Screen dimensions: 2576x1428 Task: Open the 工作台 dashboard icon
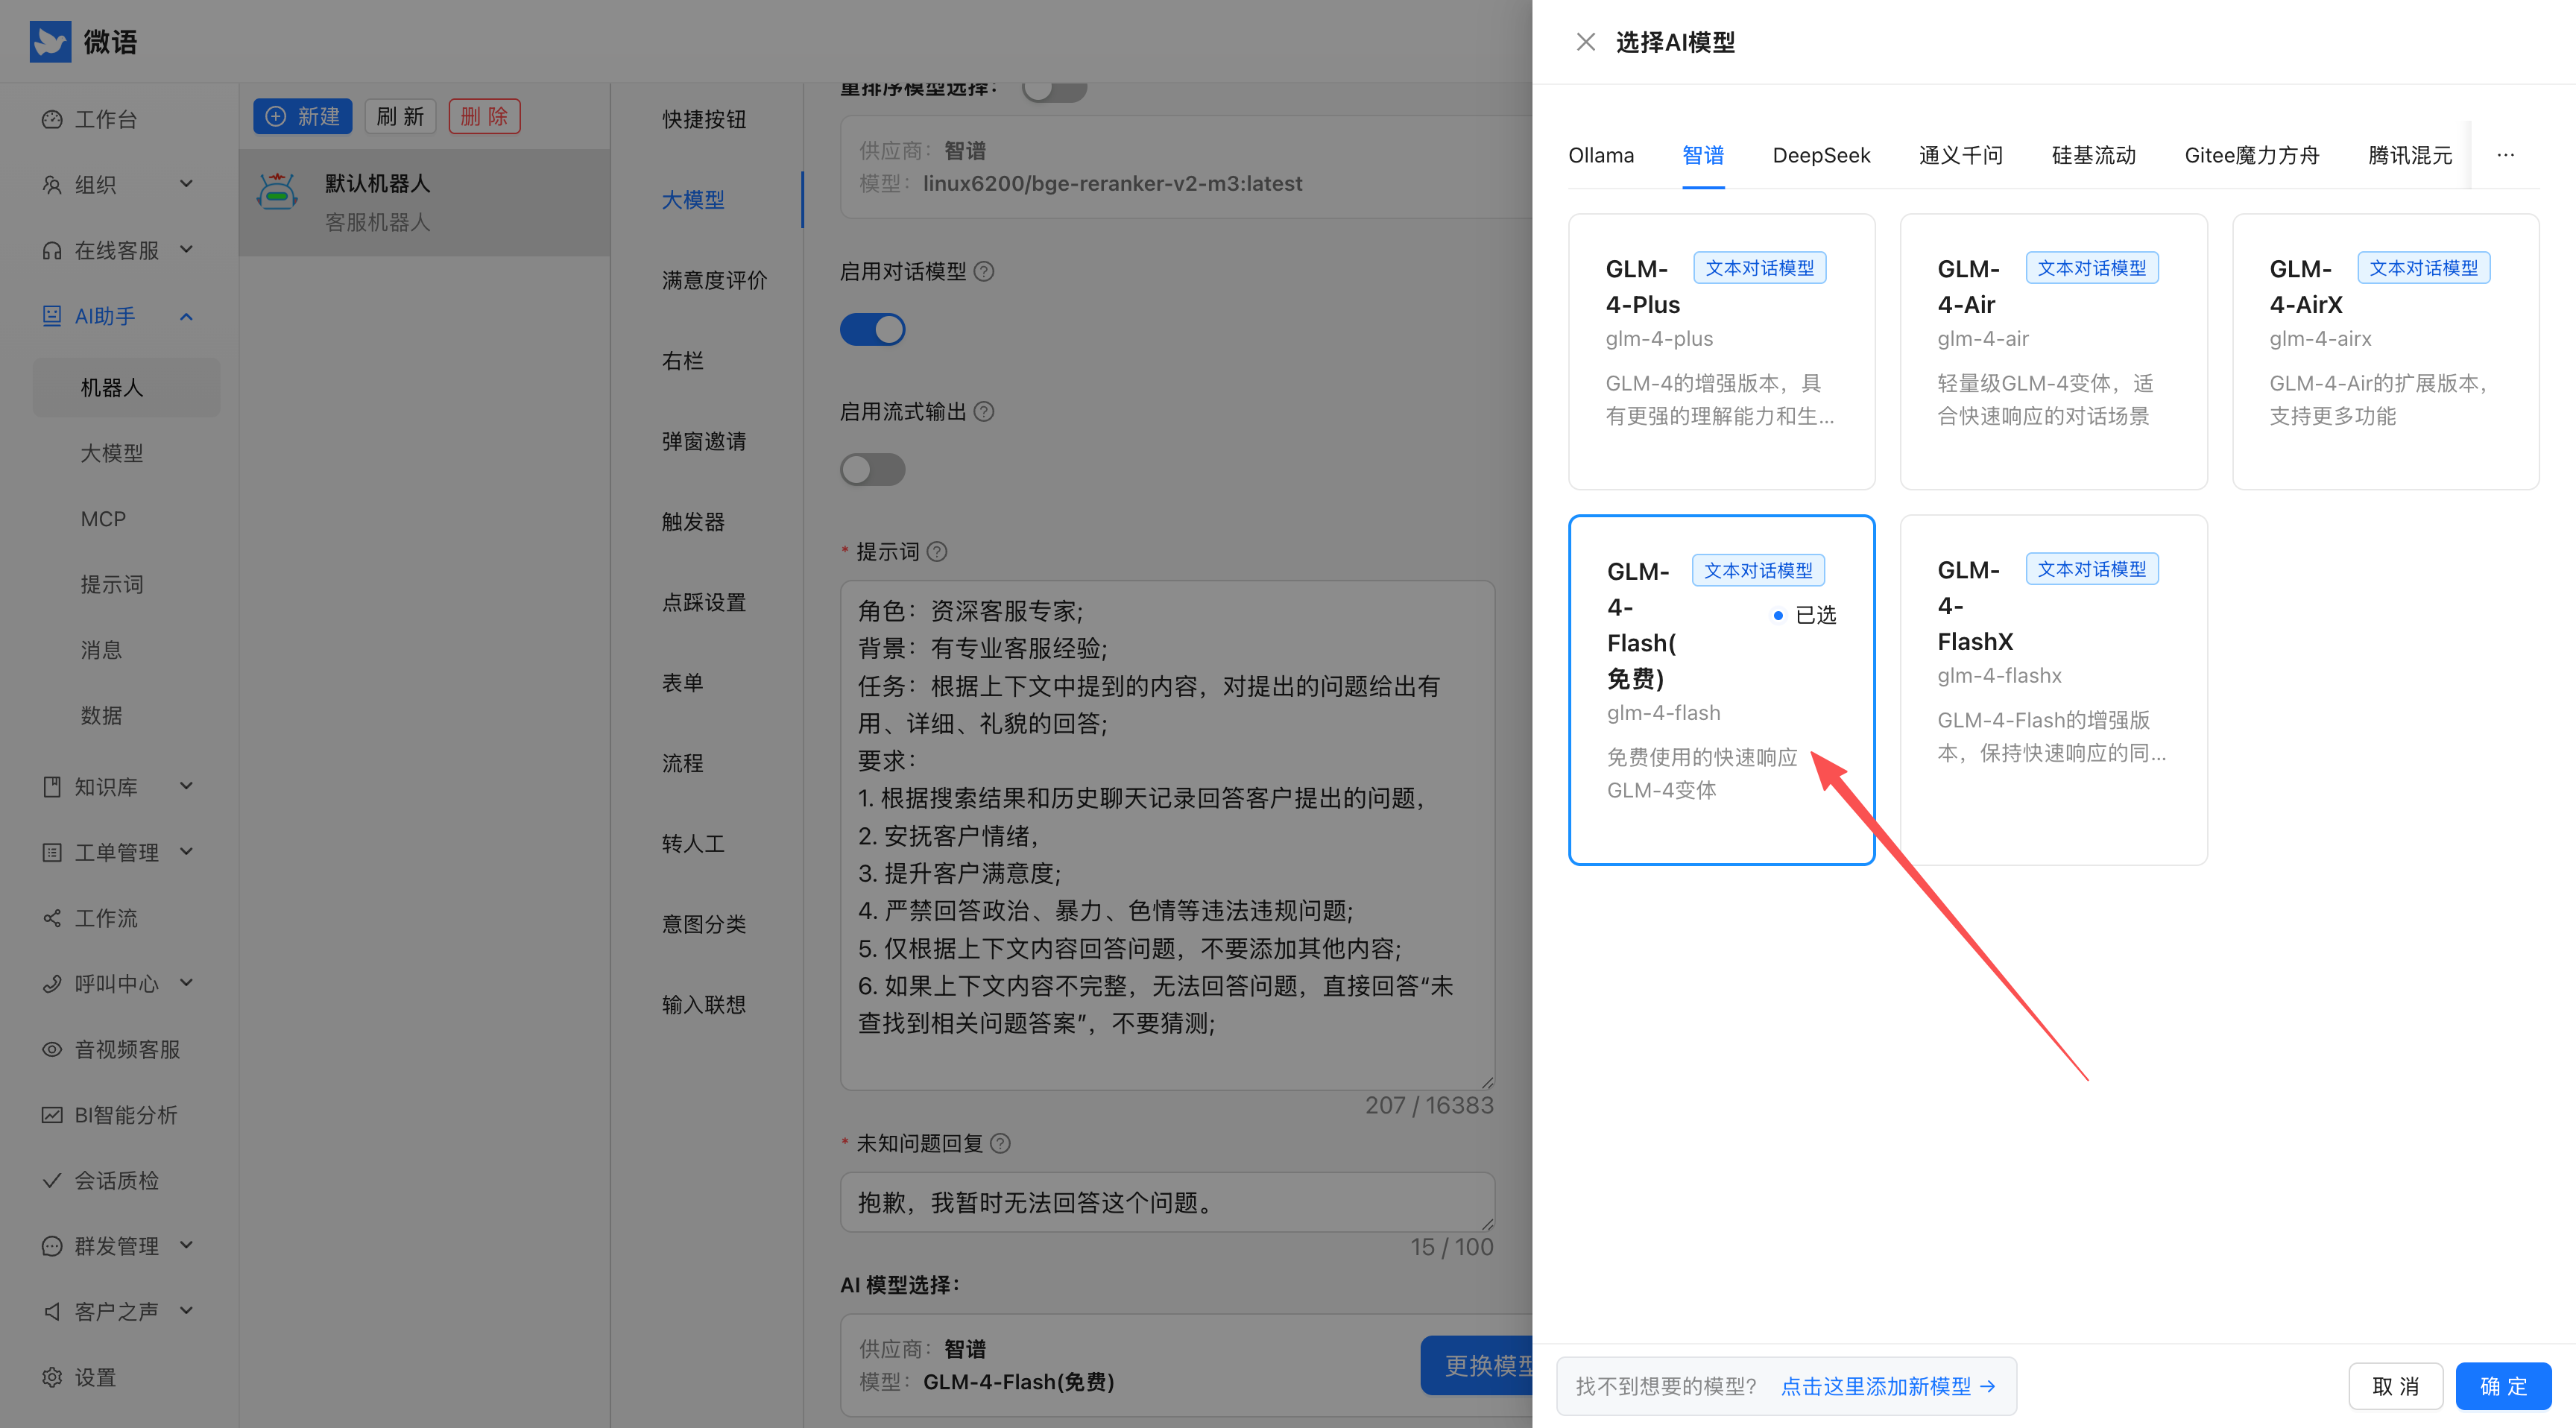pyautogui.click(x=52, y=119)
